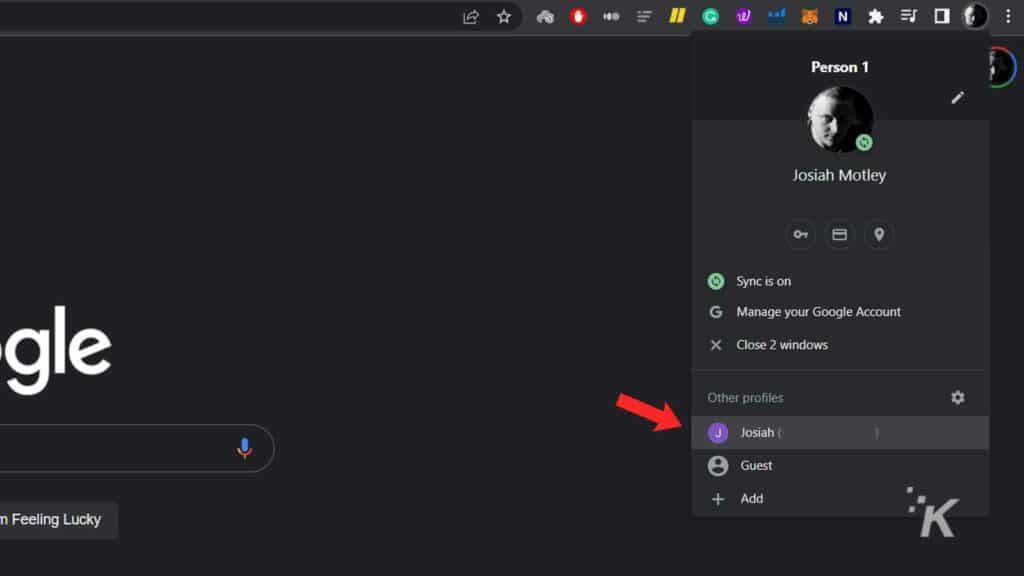The image size is (1024, 576).
Task: Open the red ad-blocker extension icon
Action: click(x=578, y=16)
